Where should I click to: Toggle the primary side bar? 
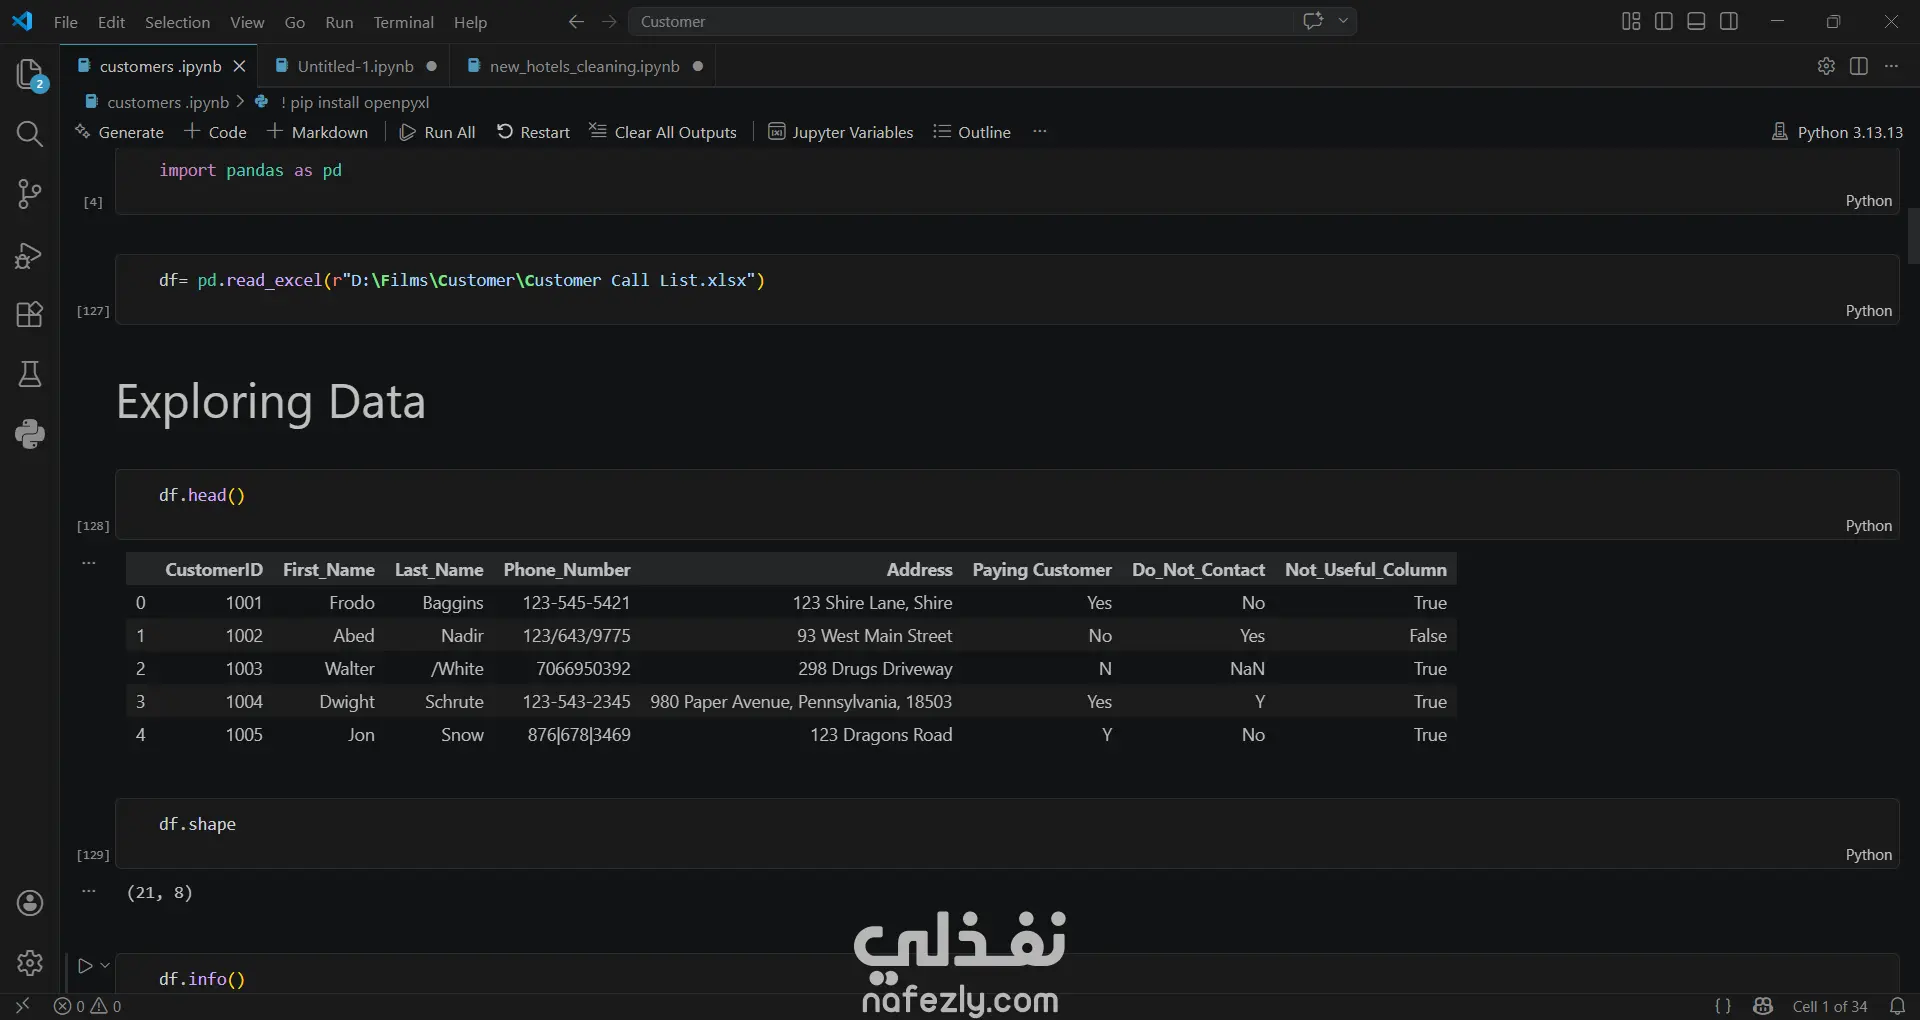click(1664, 21)
